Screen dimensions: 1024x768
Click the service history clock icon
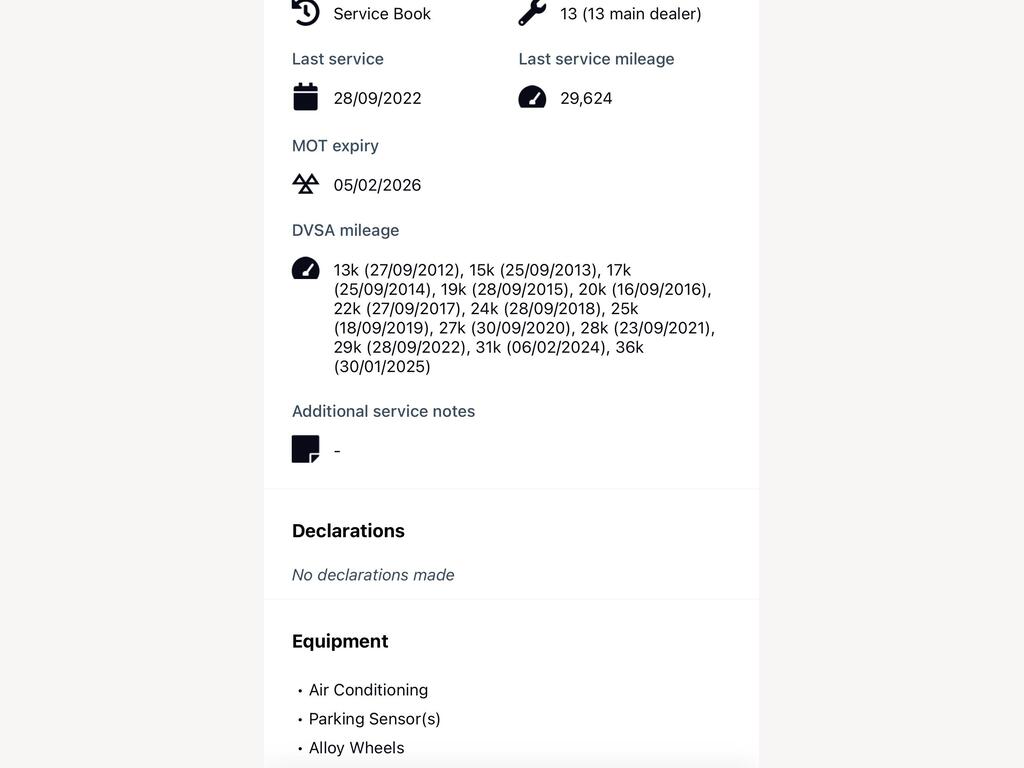pyautogui.click(x=305, y=12)
